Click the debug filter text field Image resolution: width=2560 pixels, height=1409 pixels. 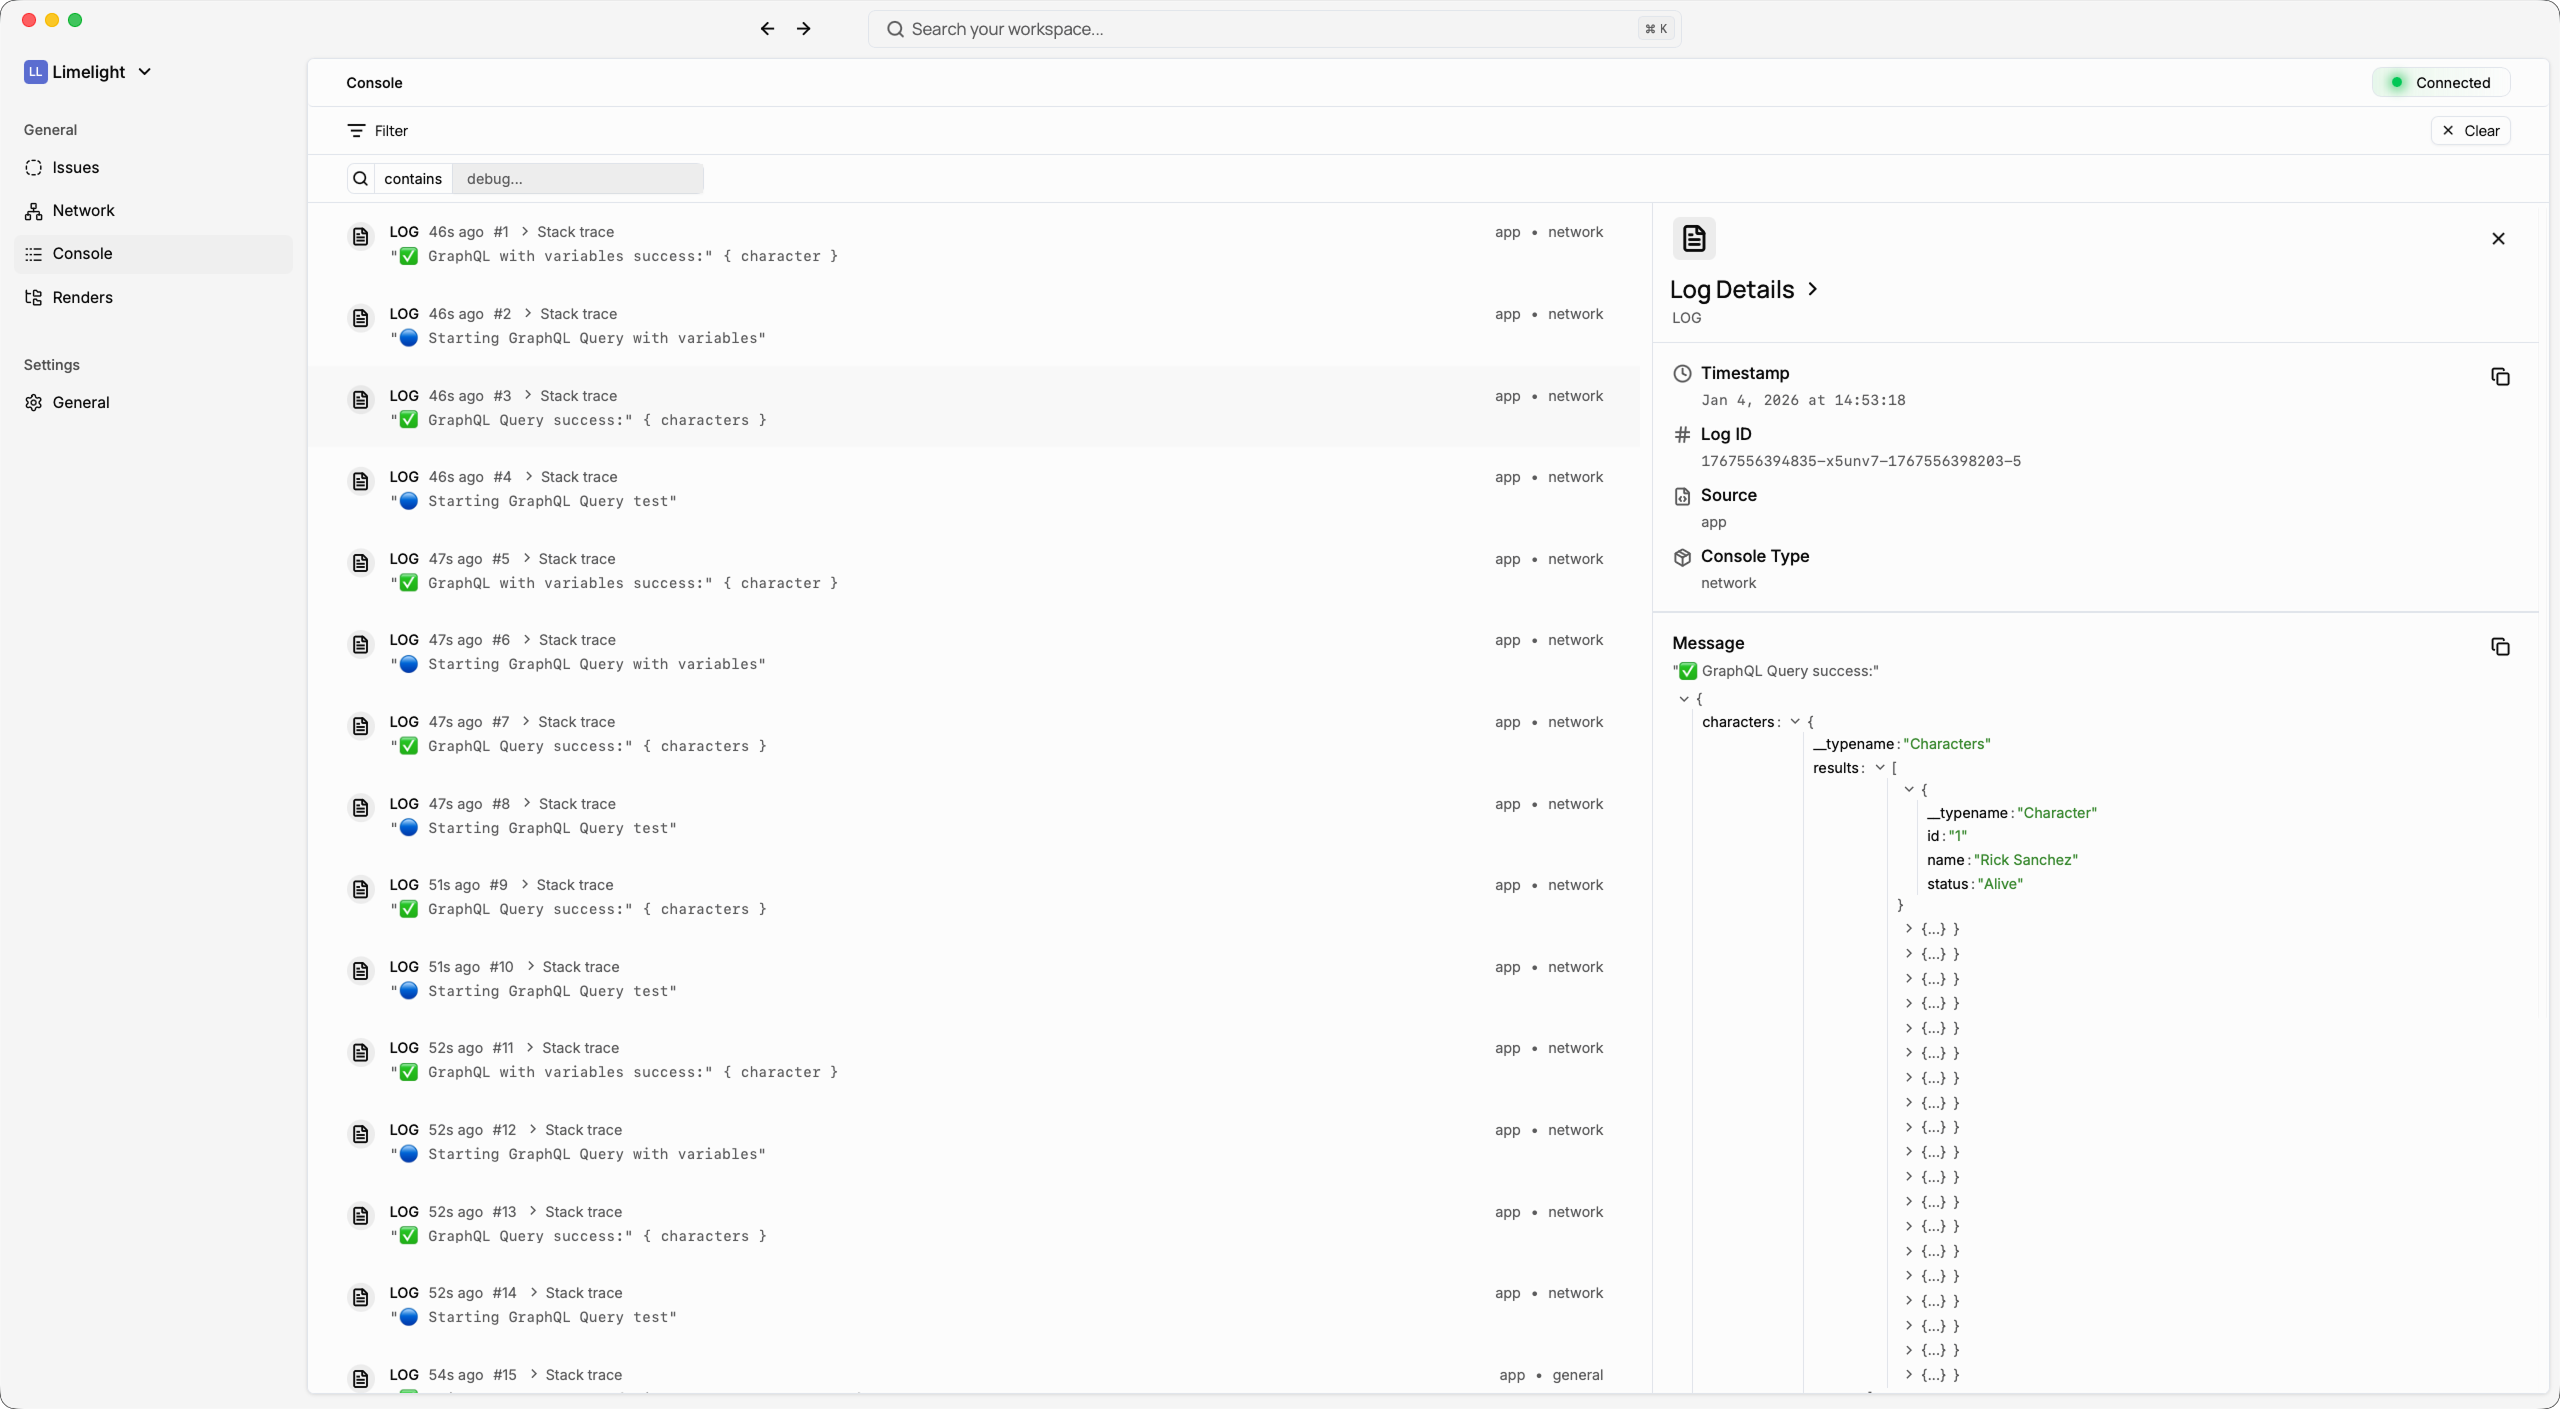(578, 179)
